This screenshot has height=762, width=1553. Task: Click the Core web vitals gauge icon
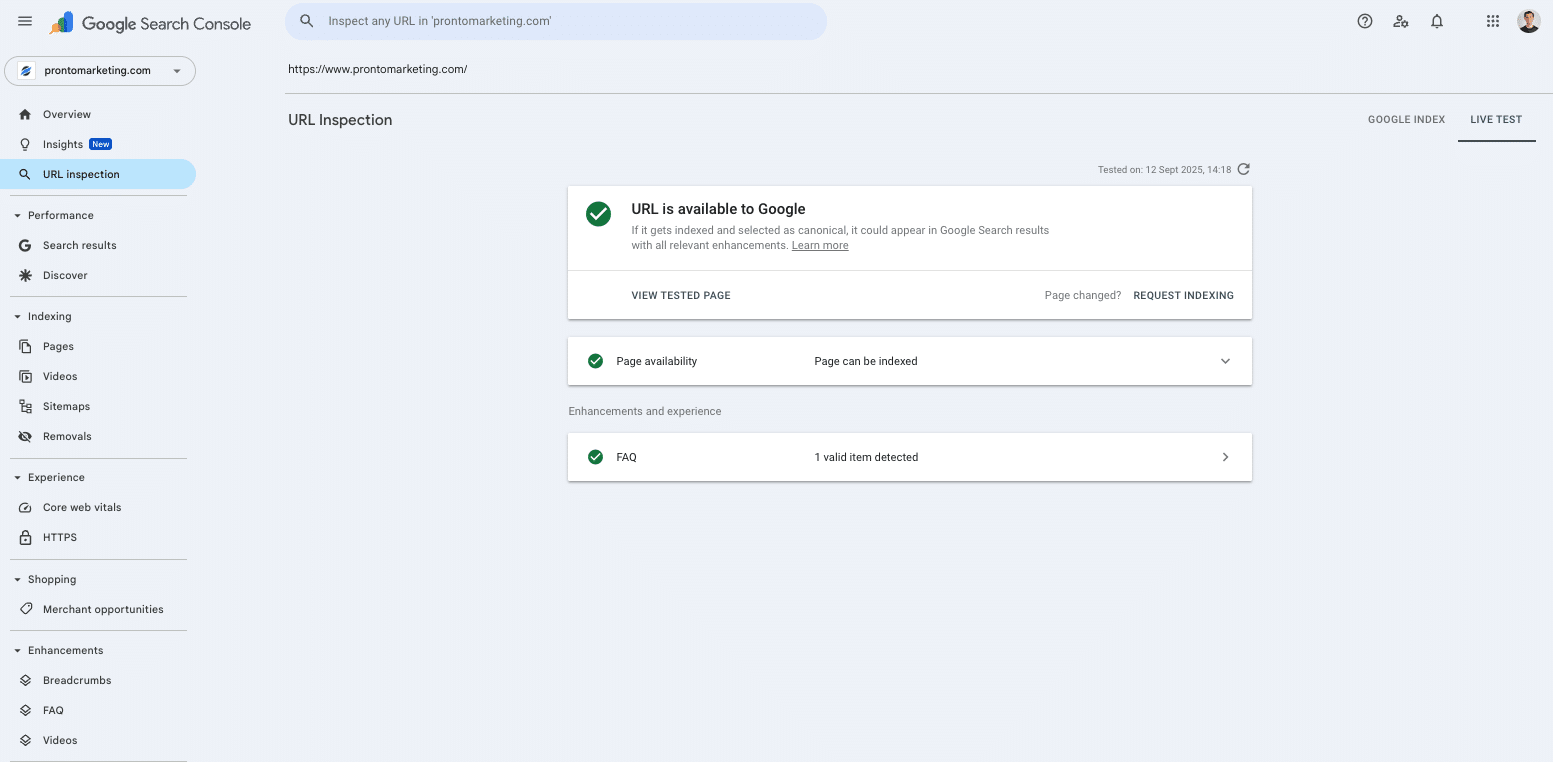tap(25, 507)
